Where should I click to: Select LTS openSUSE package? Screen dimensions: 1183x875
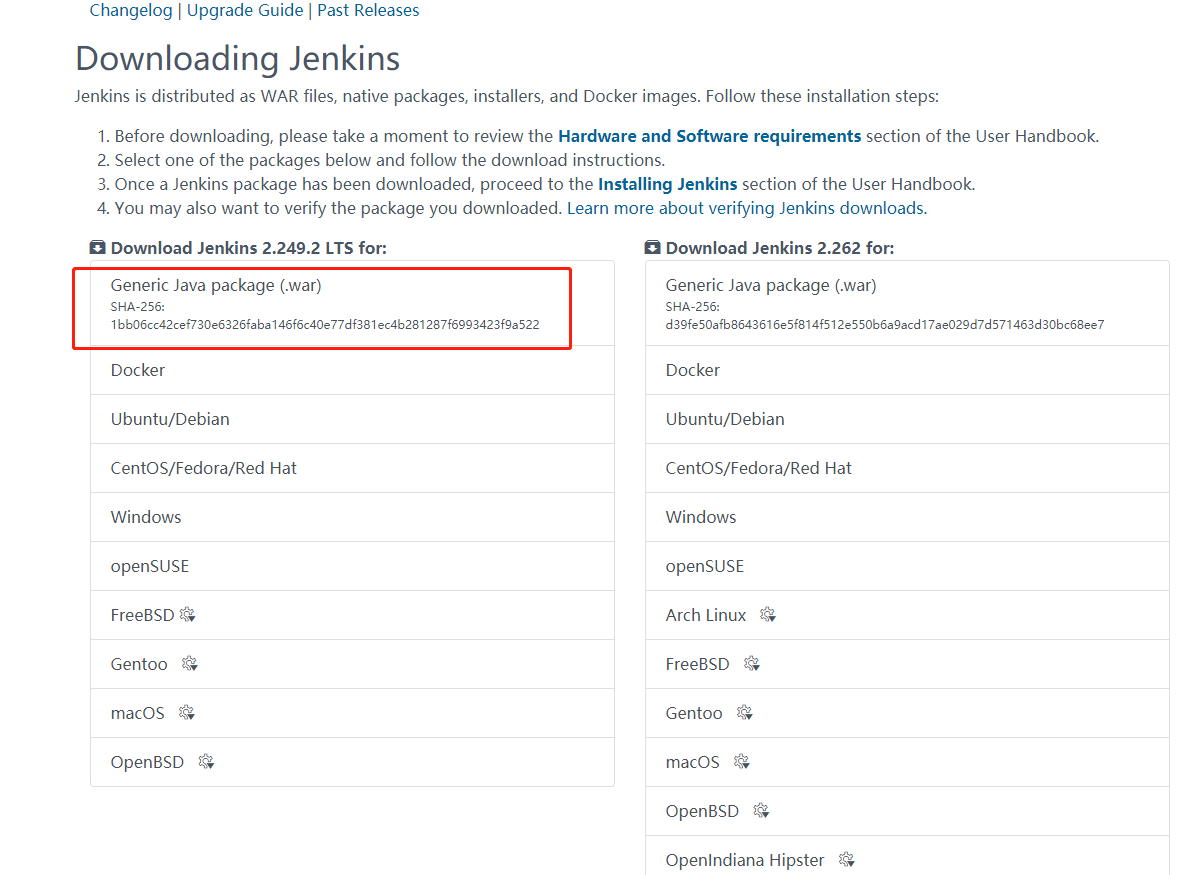point(352,566)
